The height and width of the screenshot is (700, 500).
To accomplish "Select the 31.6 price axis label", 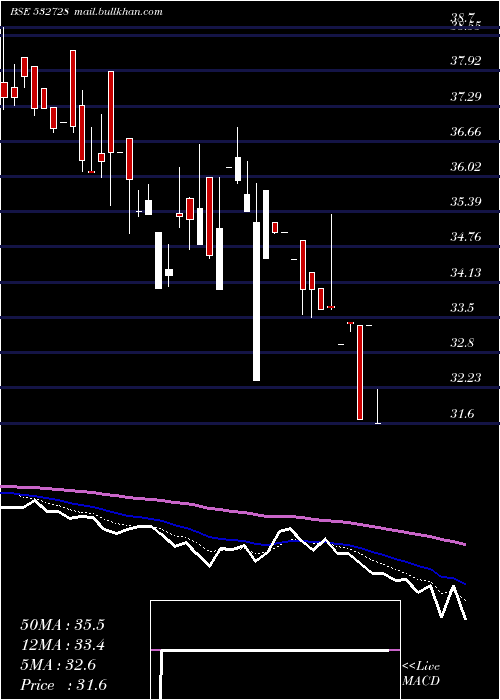I will [463, 414].
